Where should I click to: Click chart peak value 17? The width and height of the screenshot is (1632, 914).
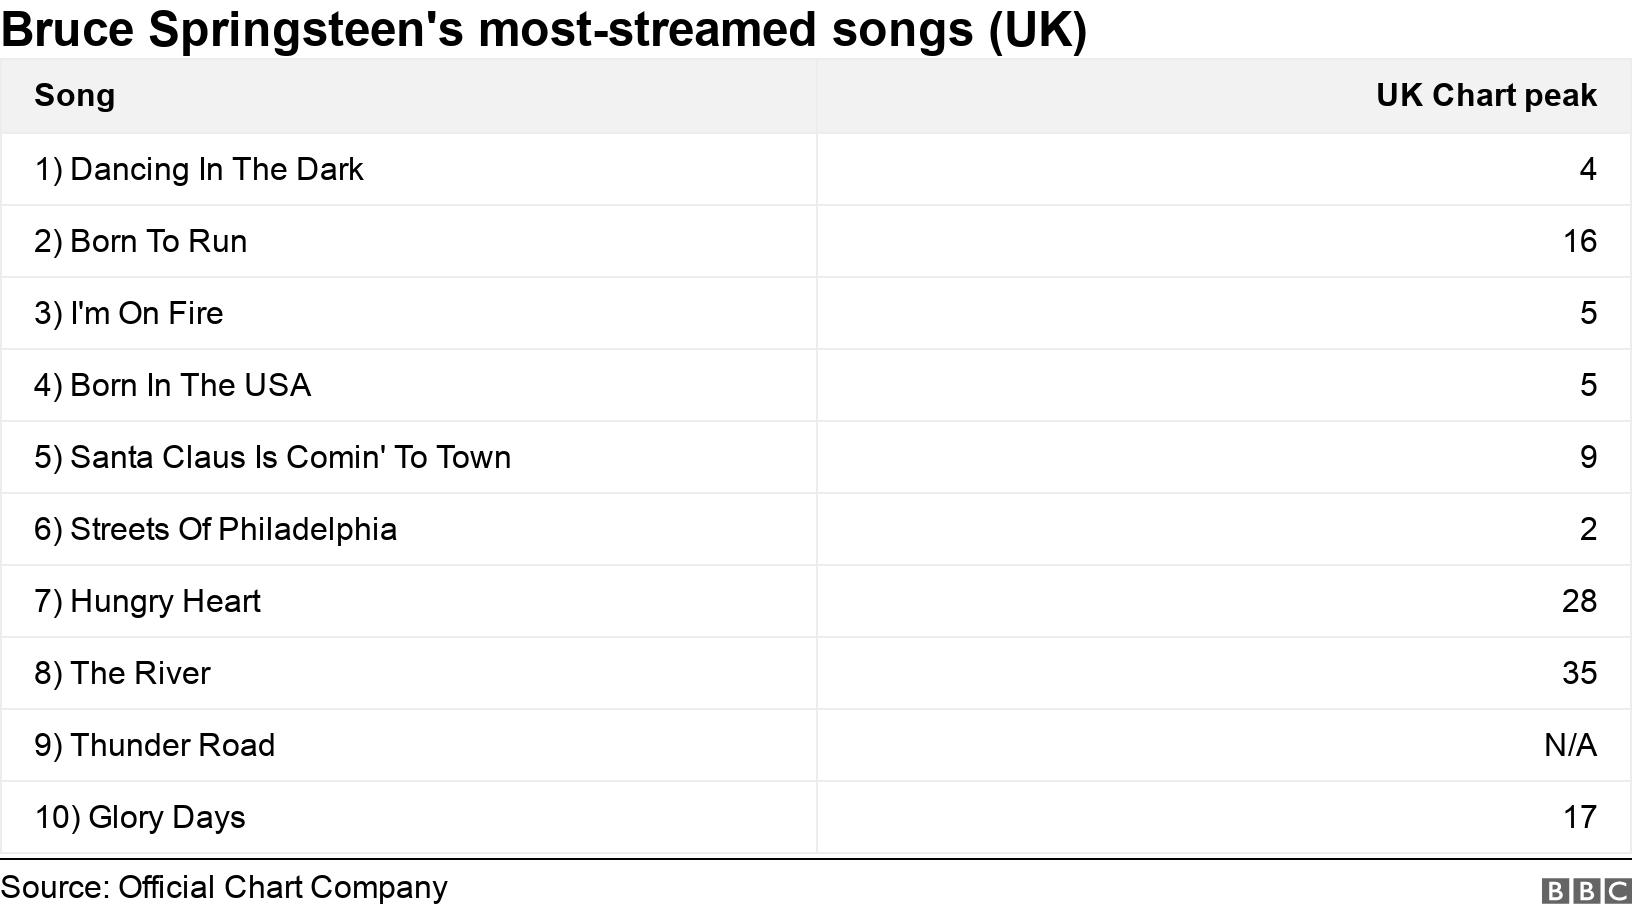click(1580, 817)
